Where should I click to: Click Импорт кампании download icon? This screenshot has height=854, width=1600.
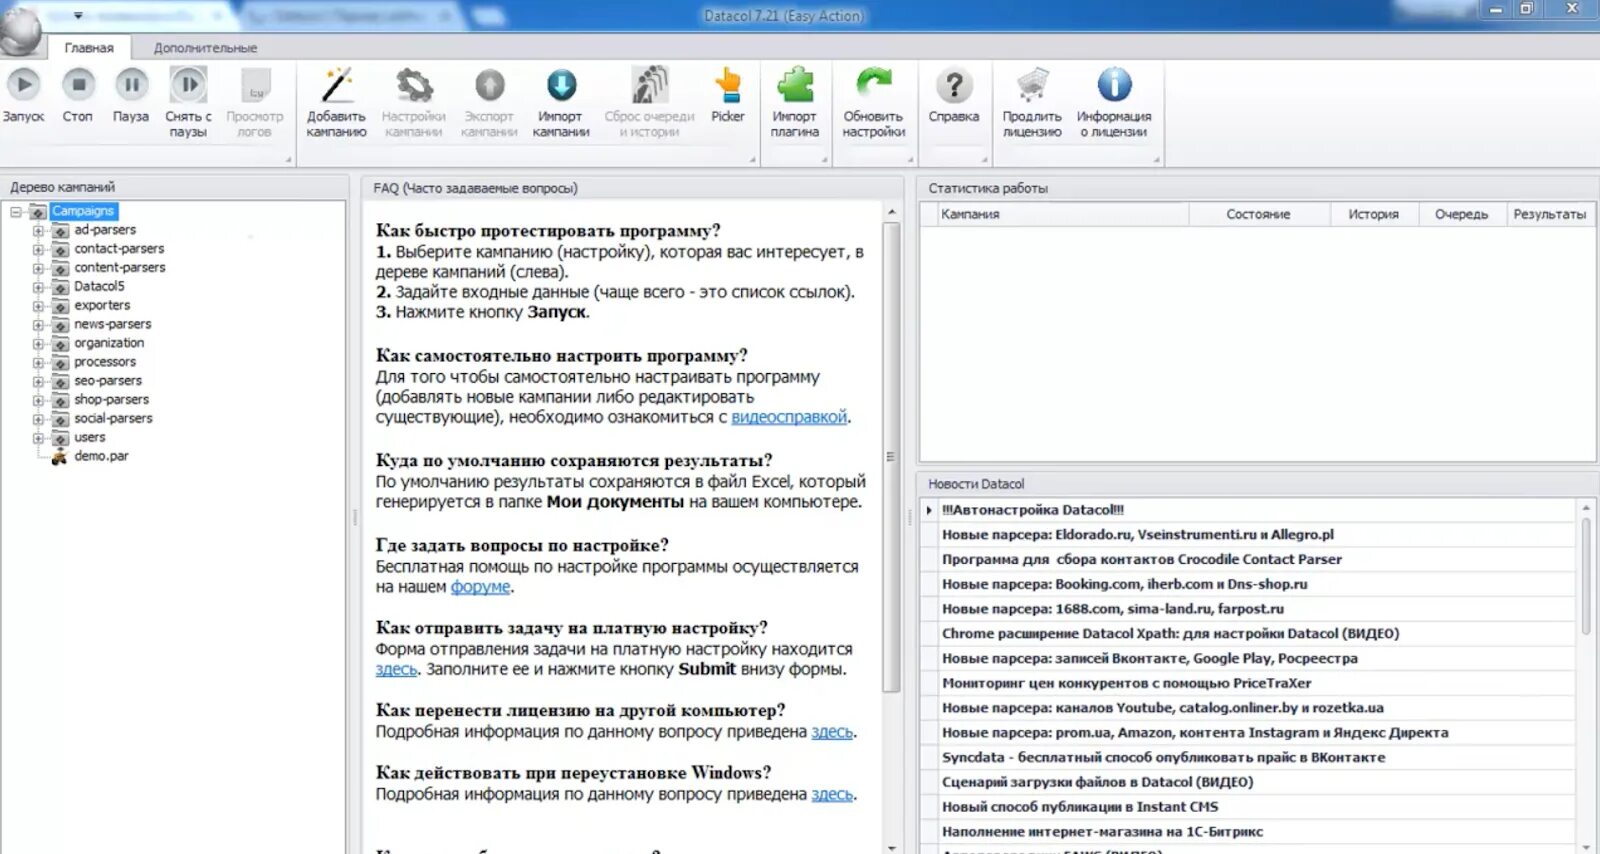coord(561,85)
